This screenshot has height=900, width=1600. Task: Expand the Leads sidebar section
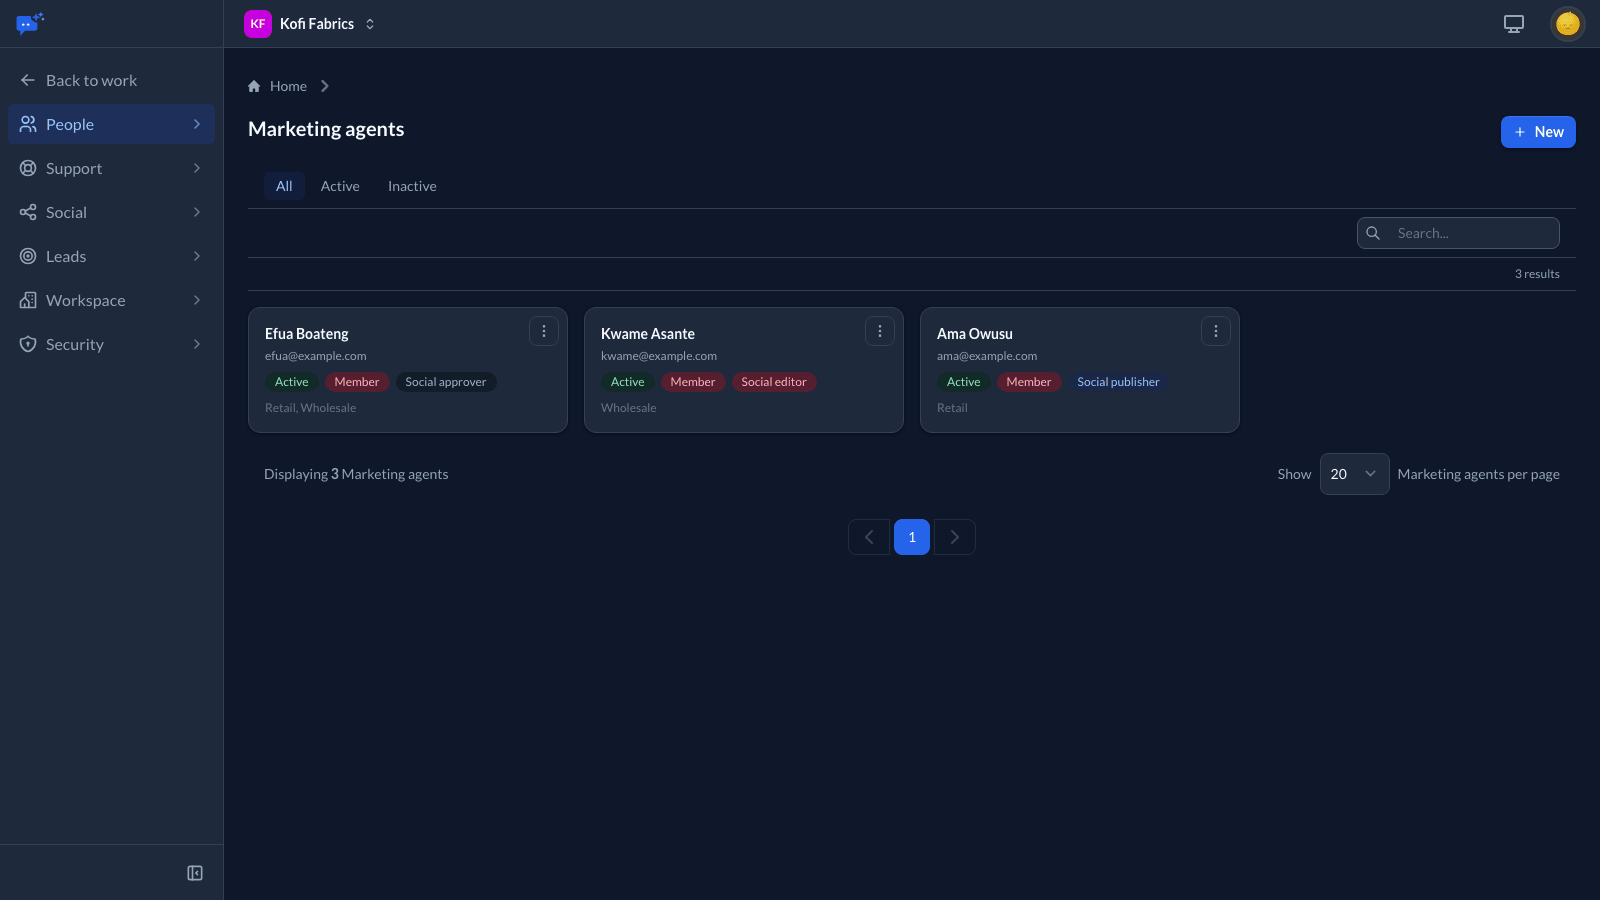[111, 256]
